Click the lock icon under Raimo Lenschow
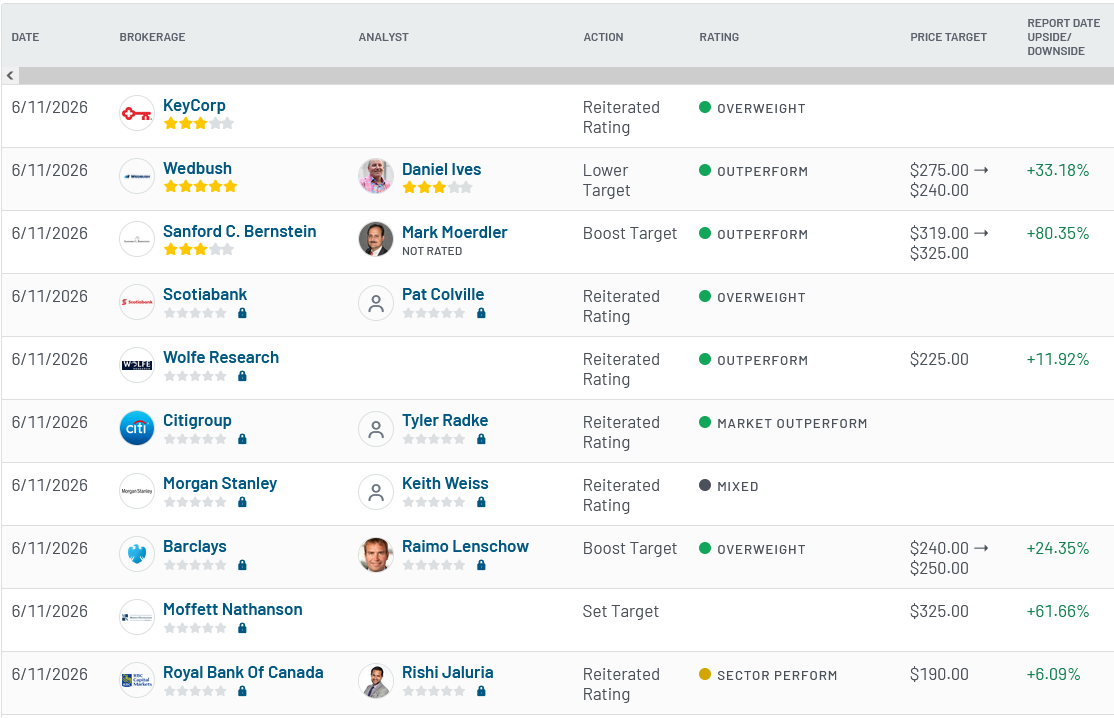The image size is (1114, 718). click(481, 565)
